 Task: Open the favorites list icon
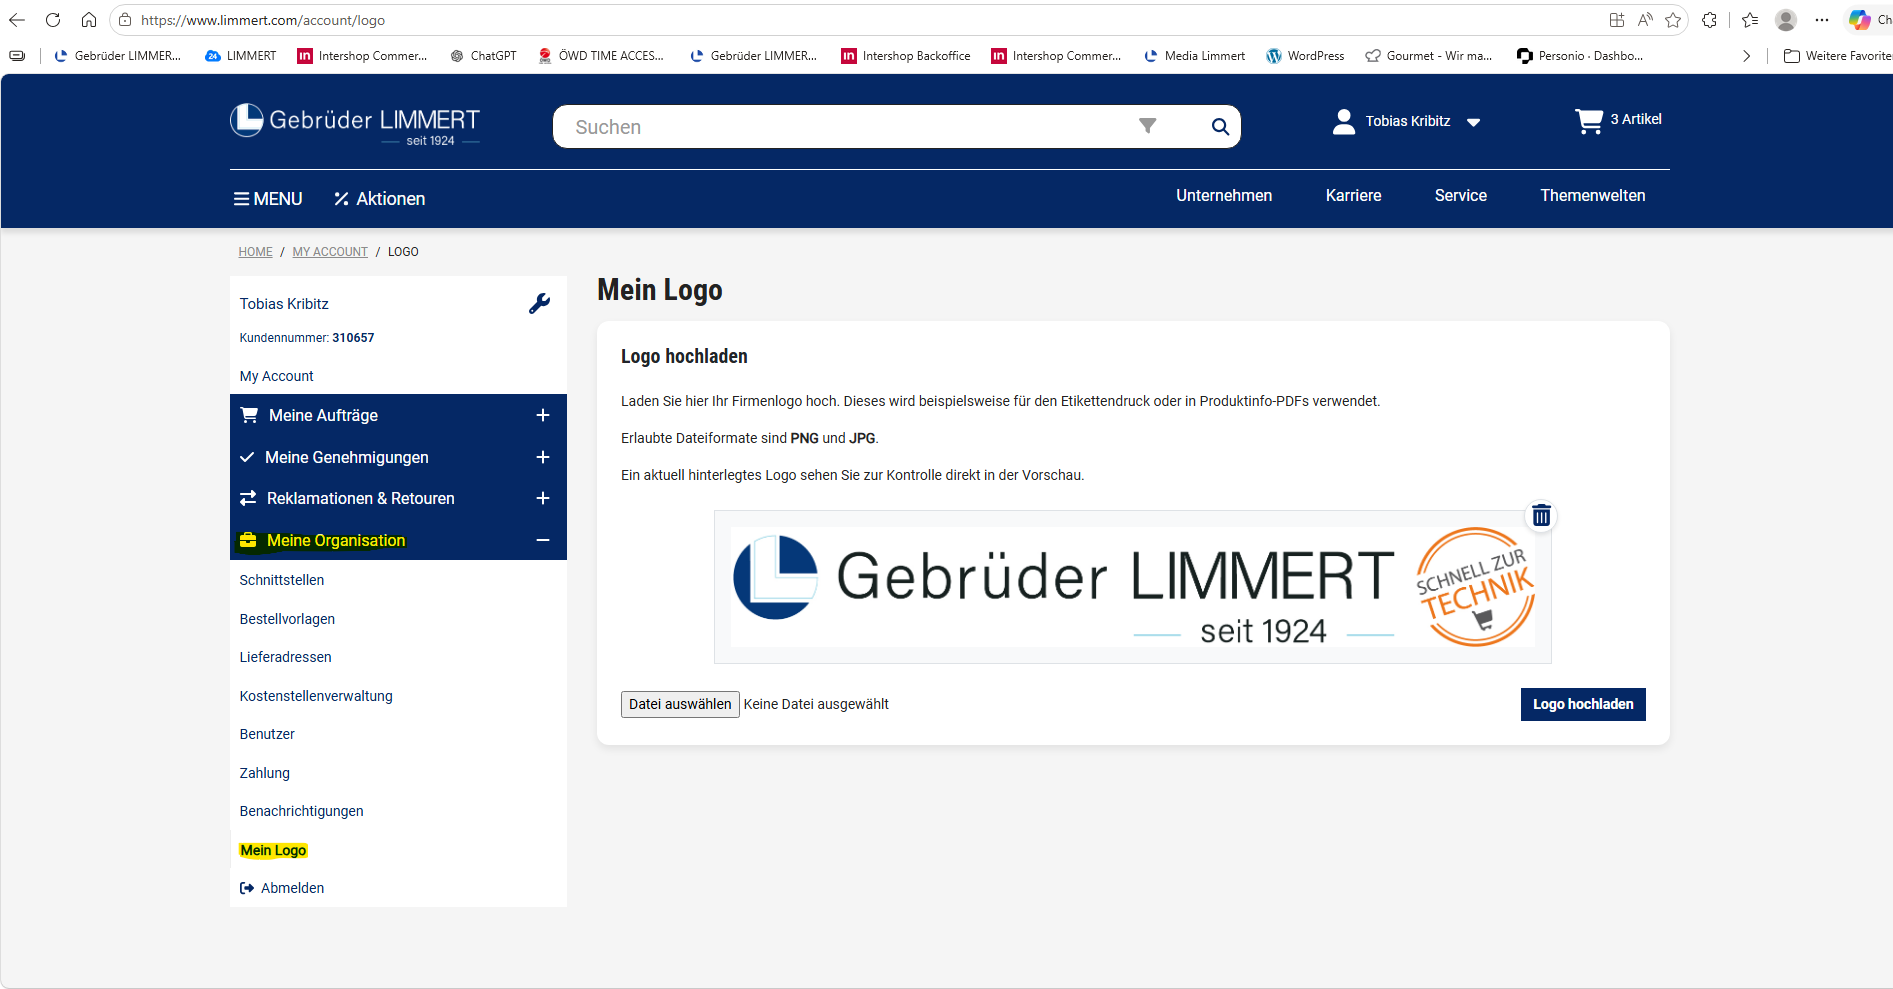(x=1750, y=20)
